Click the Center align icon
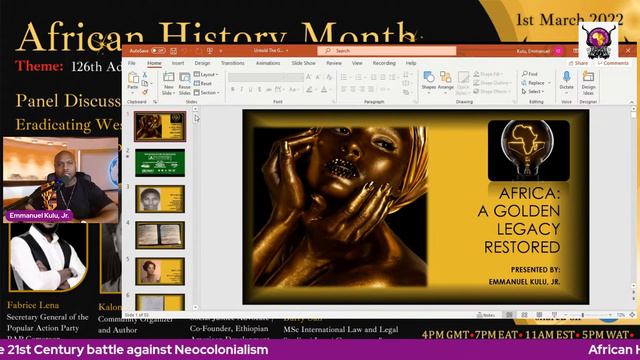 (x=353, y=89)
